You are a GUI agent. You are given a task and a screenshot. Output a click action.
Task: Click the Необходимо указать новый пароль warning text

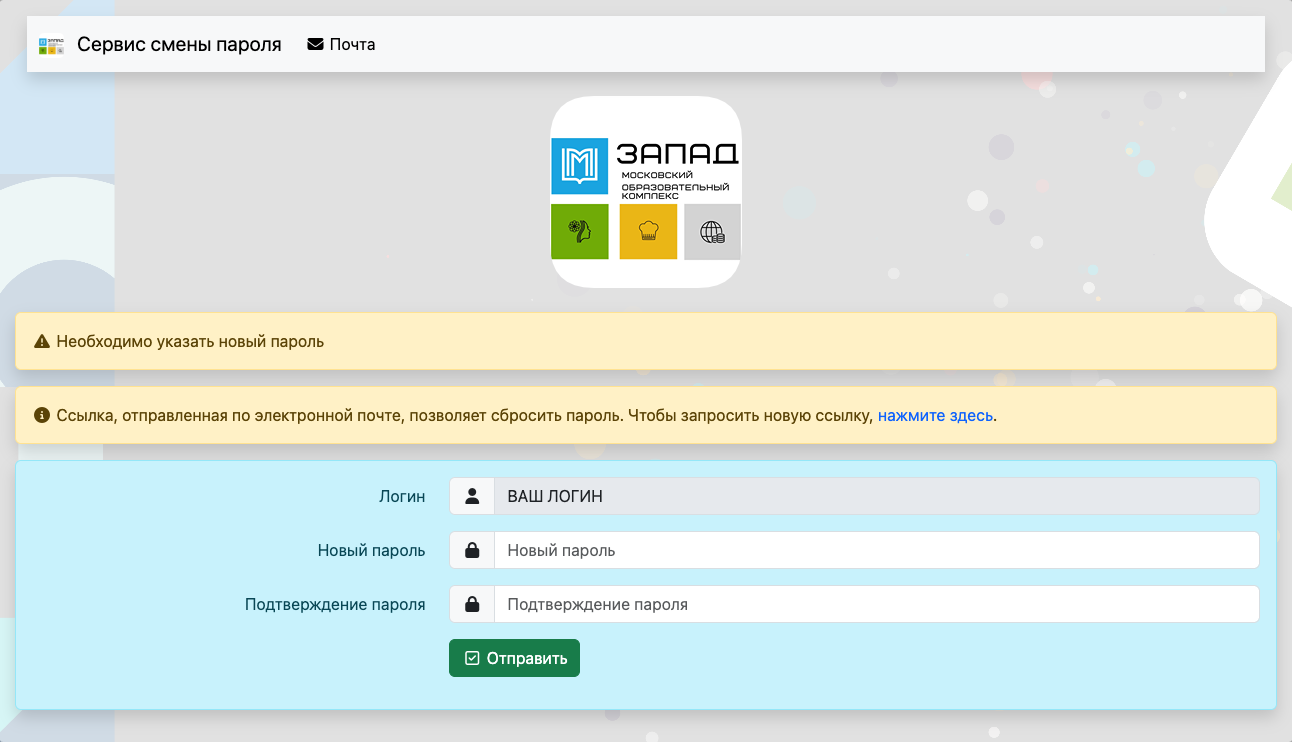point(190,342)
